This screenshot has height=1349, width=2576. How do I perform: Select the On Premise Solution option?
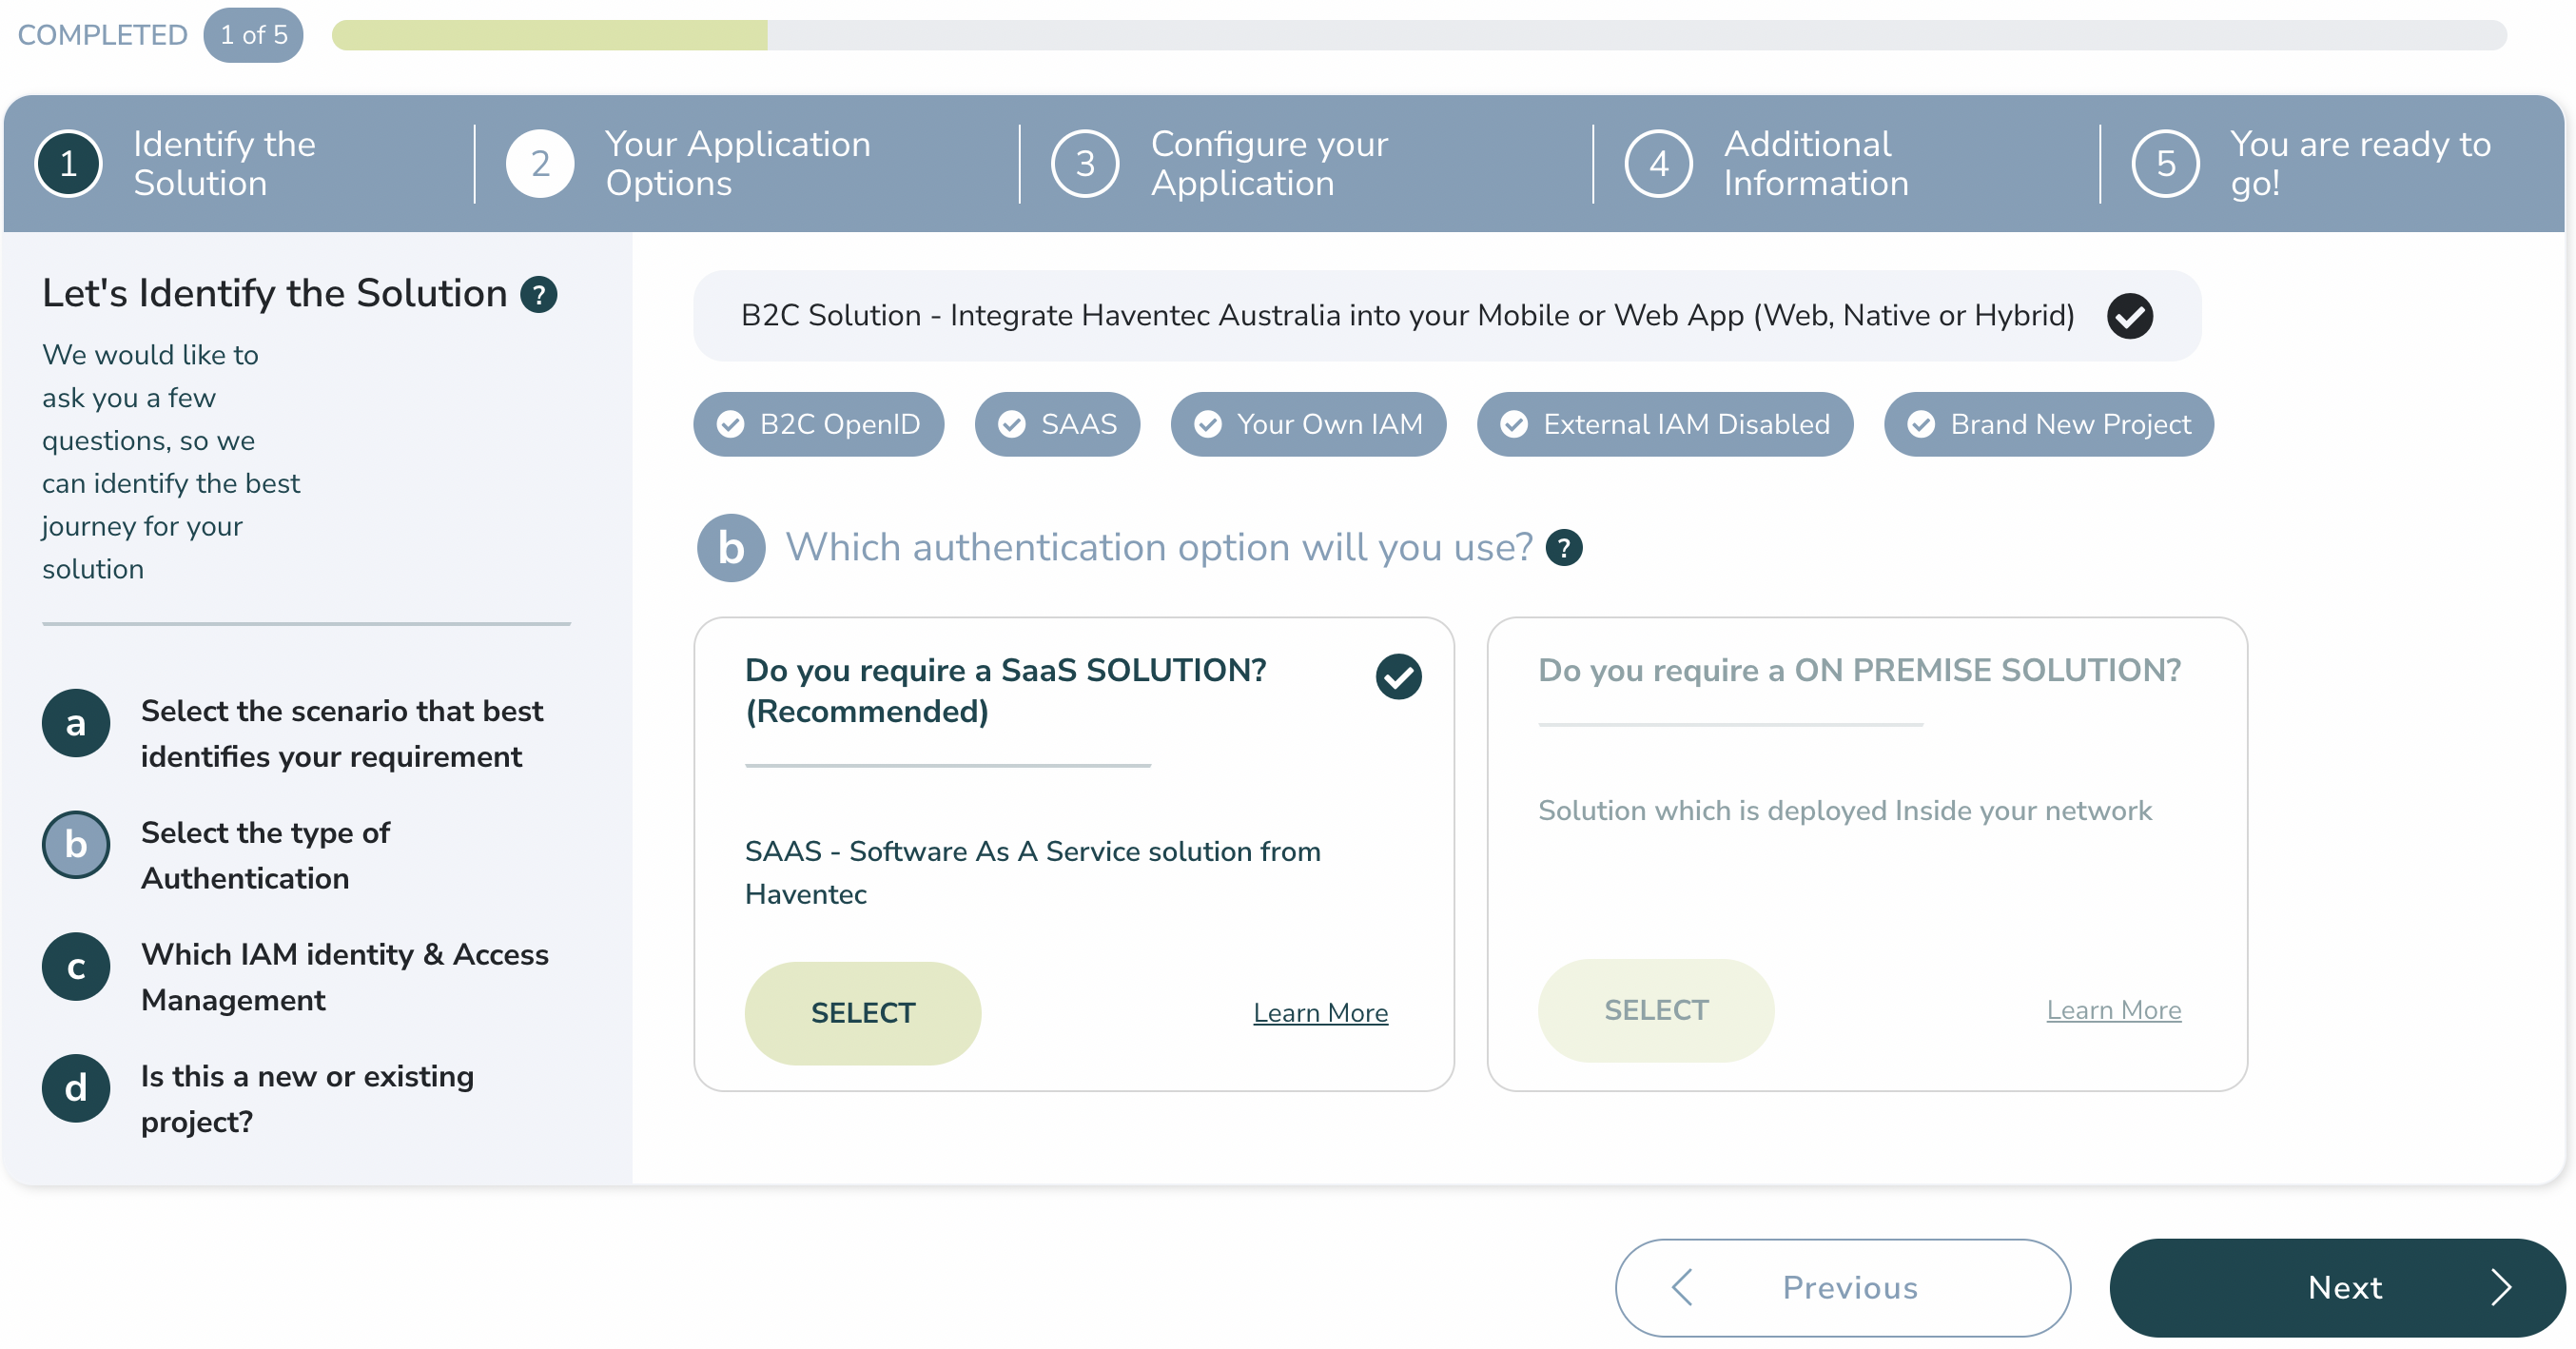[1656, 1010]
